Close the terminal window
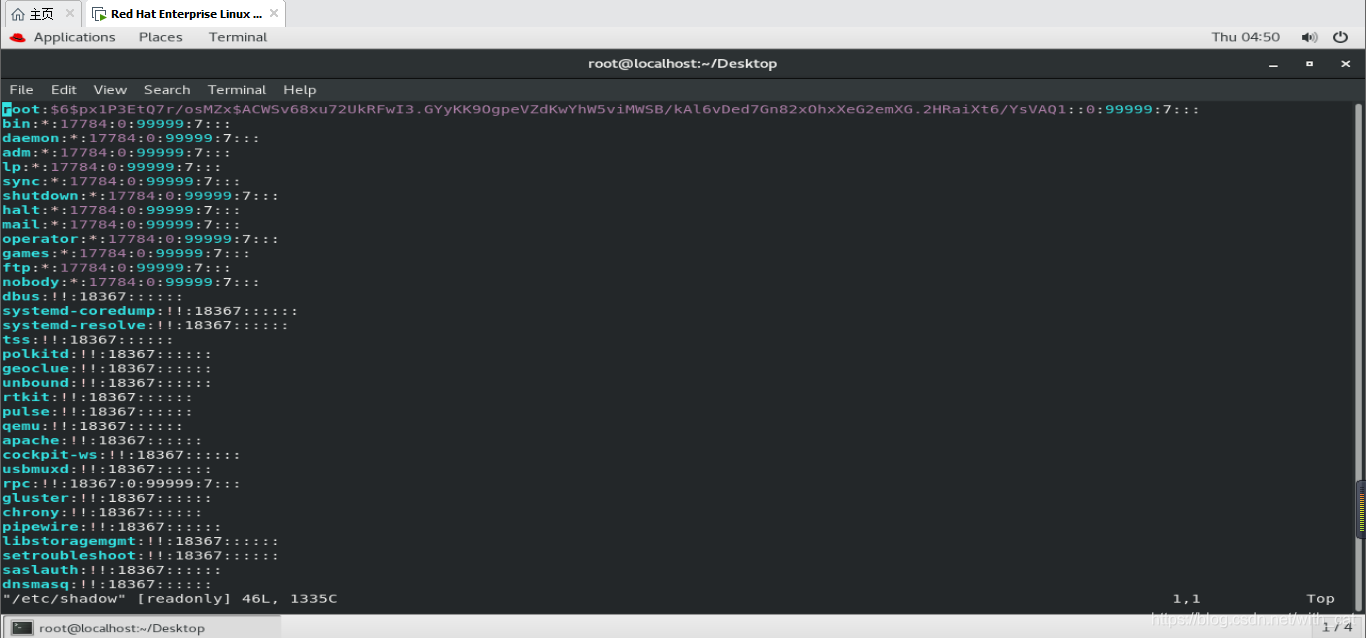 (1345, 63)
